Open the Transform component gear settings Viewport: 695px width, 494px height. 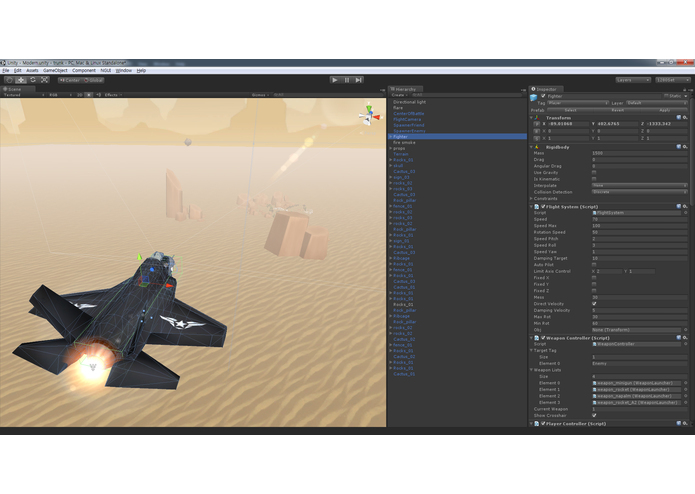coord(685,117)
